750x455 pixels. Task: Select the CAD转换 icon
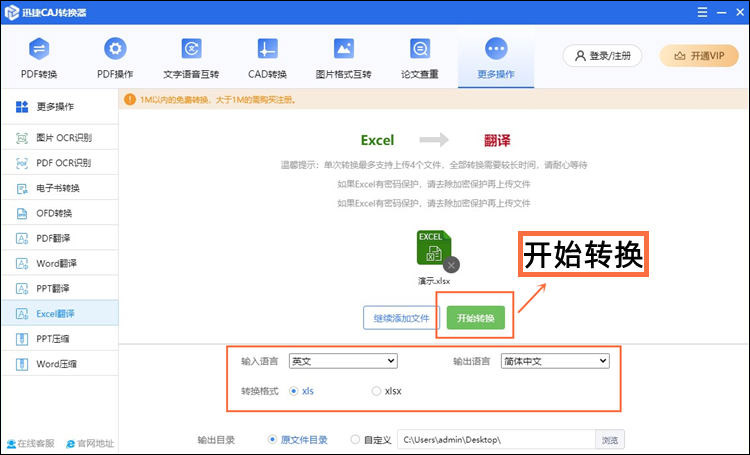pyautogui.click(x=267, y=49)
